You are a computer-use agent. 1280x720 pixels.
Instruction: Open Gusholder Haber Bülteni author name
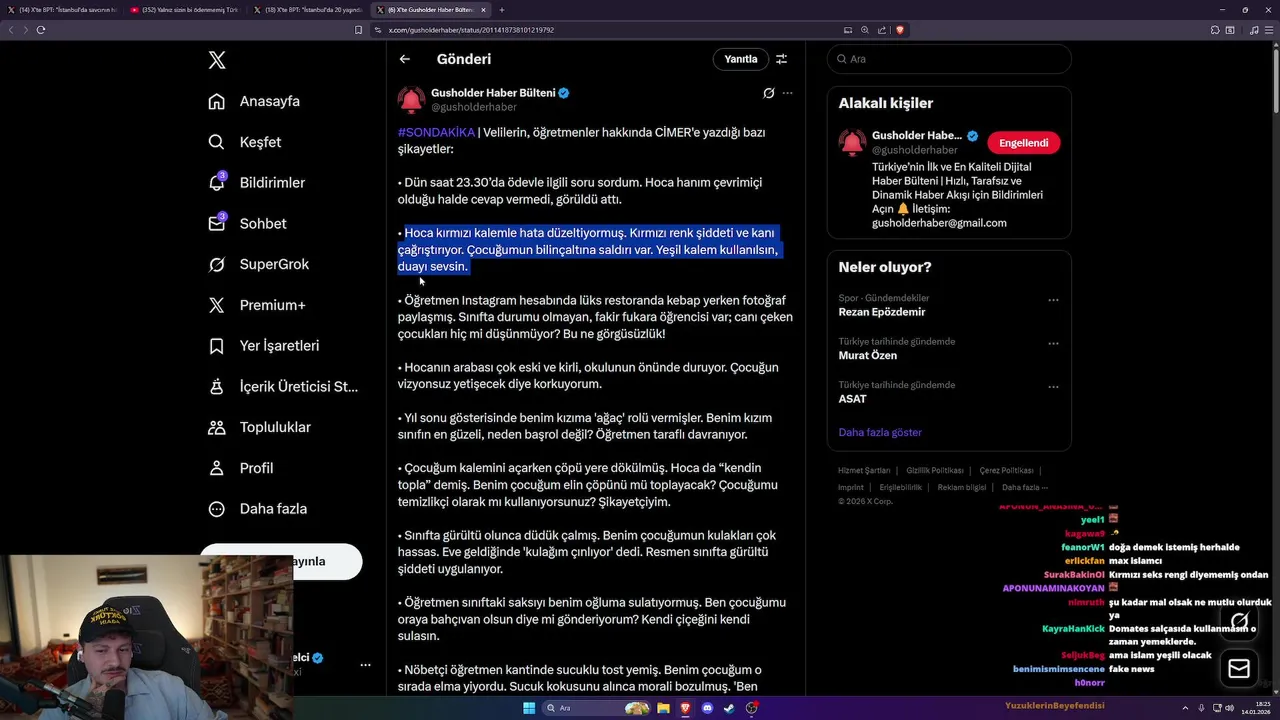[493, 93]
